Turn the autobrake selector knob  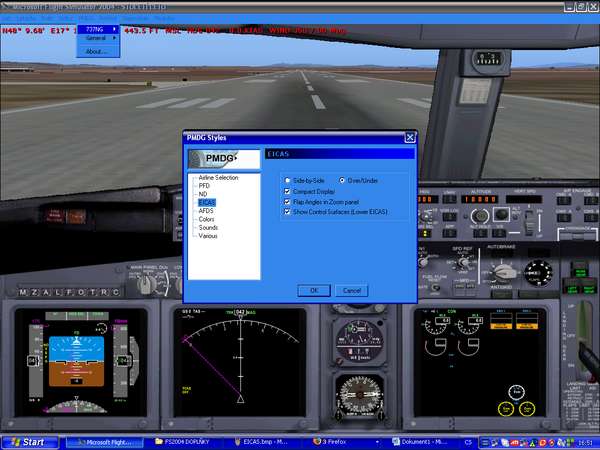click(504, 271)
